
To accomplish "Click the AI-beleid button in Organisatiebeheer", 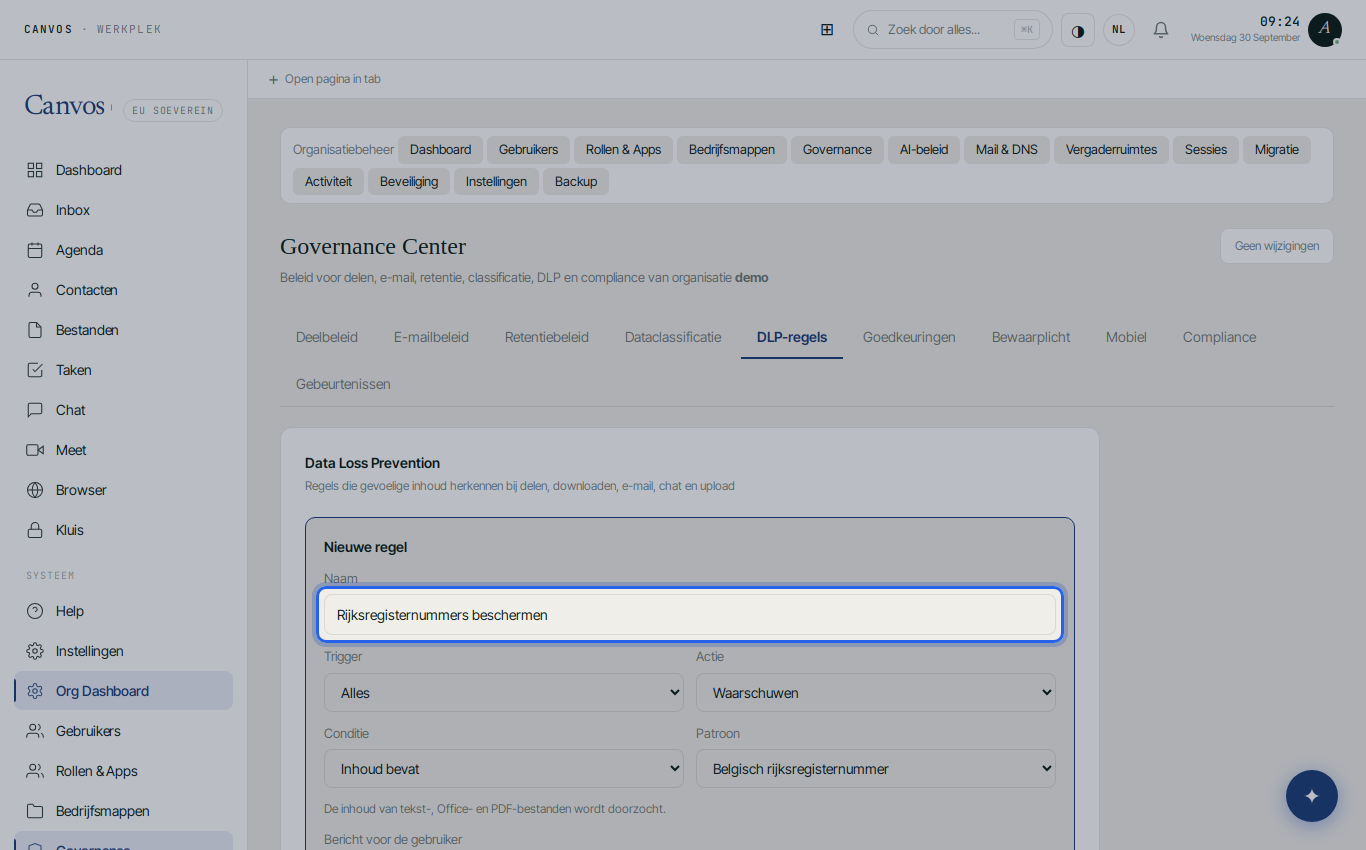I will click(x=924, y=150).
